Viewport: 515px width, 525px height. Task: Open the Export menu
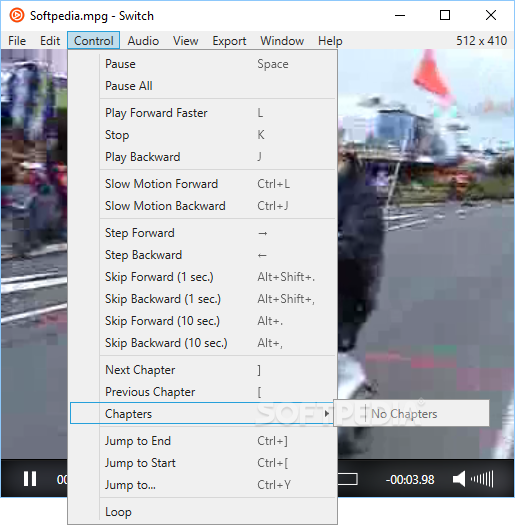coord(229,41)
